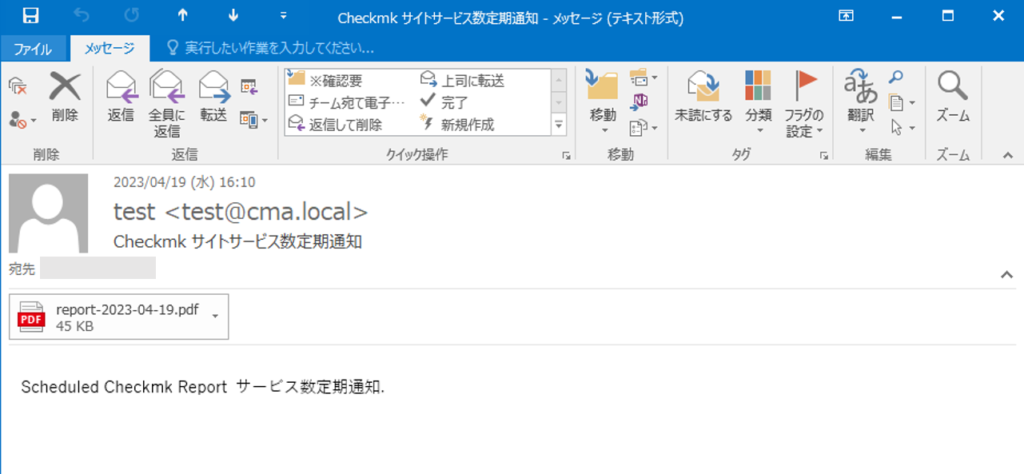Expand the quick steps gallery
The image size is (1024, 474).
[x=559, y=124]
